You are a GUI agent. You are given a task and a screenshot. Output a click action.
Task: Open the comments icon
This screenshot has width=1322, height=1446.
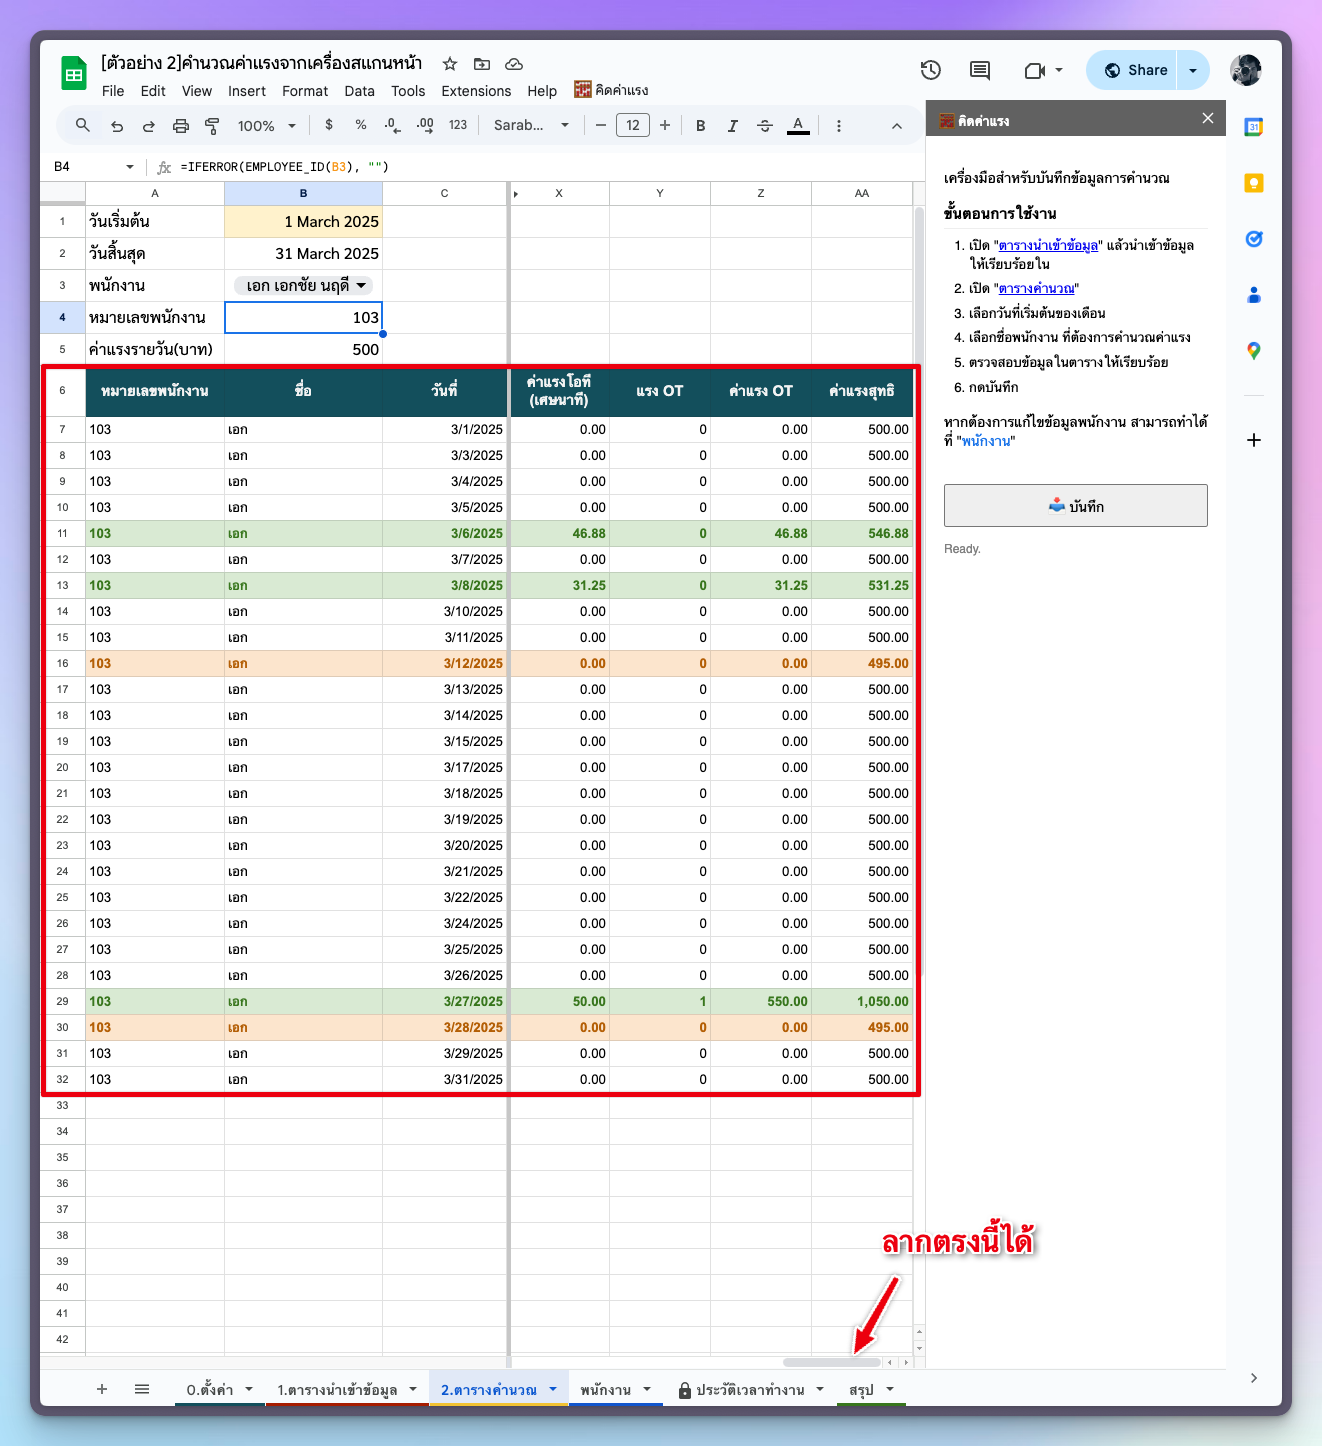[980, 70]
